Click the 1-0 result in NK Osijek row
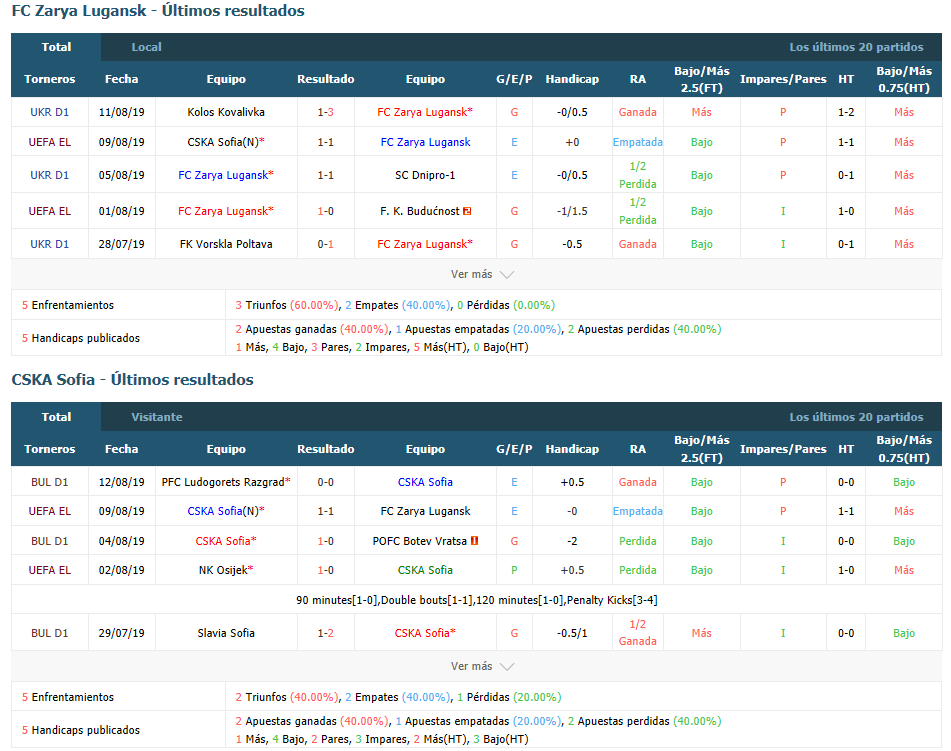Screen dimensions: 951x751 pyautogui.click(x=326, y=570)
